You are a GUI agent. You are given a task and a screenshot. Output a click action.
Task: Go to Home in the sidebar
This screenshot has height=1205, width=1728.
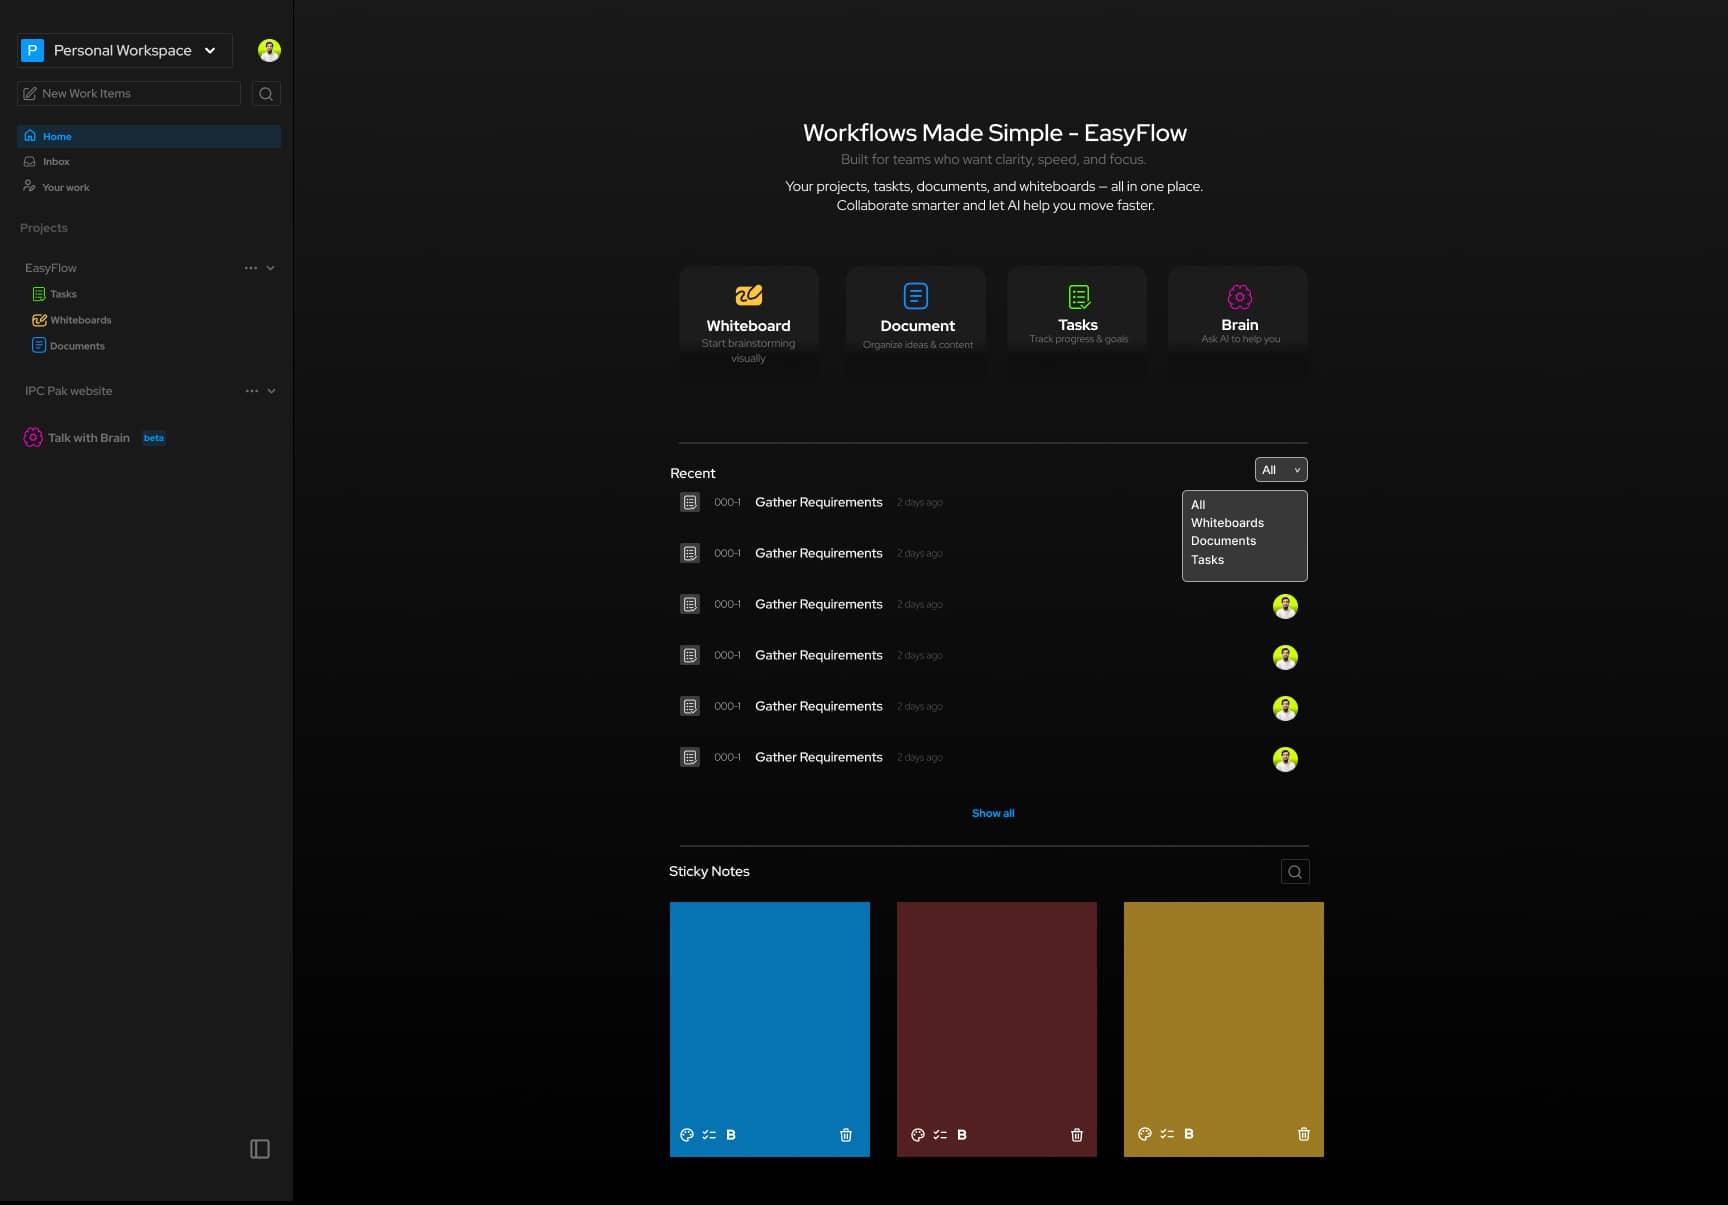(149, 136)
